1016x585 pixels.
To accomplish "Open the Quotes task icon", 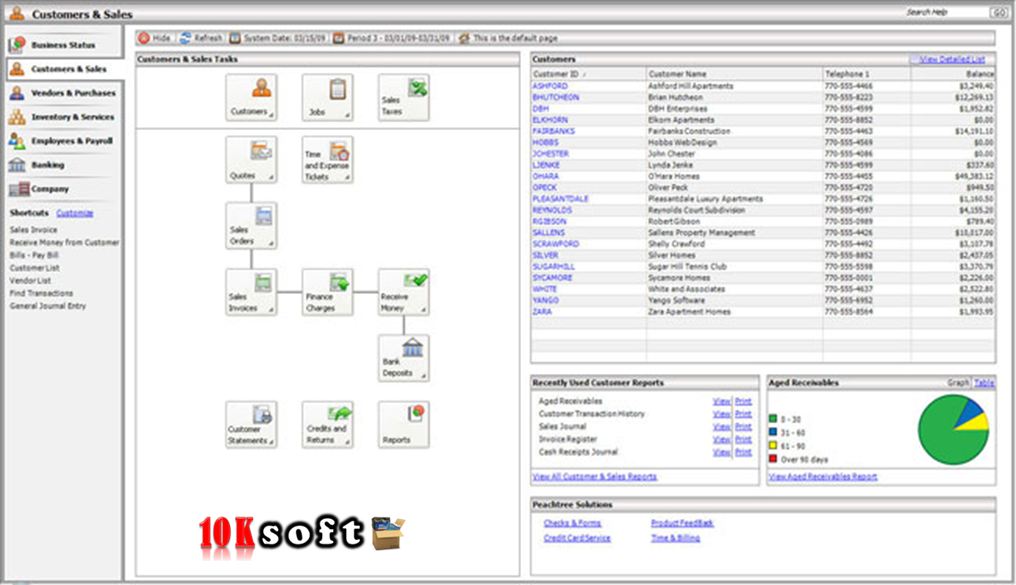I will tap(251, 160).
